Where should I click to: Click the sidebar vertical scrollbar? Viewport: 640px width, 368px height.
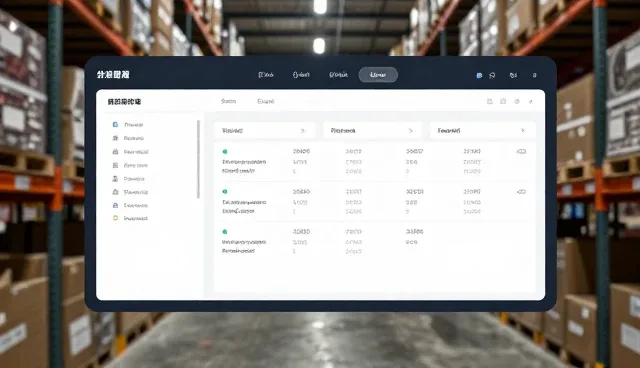198,159
